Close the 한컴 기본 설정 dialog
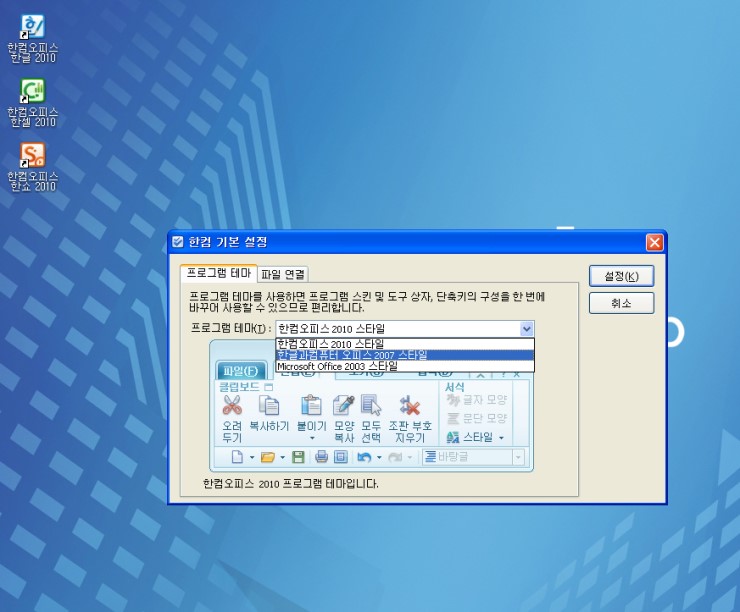This screenshot has height=612, width=740. (x=655, y=243)
